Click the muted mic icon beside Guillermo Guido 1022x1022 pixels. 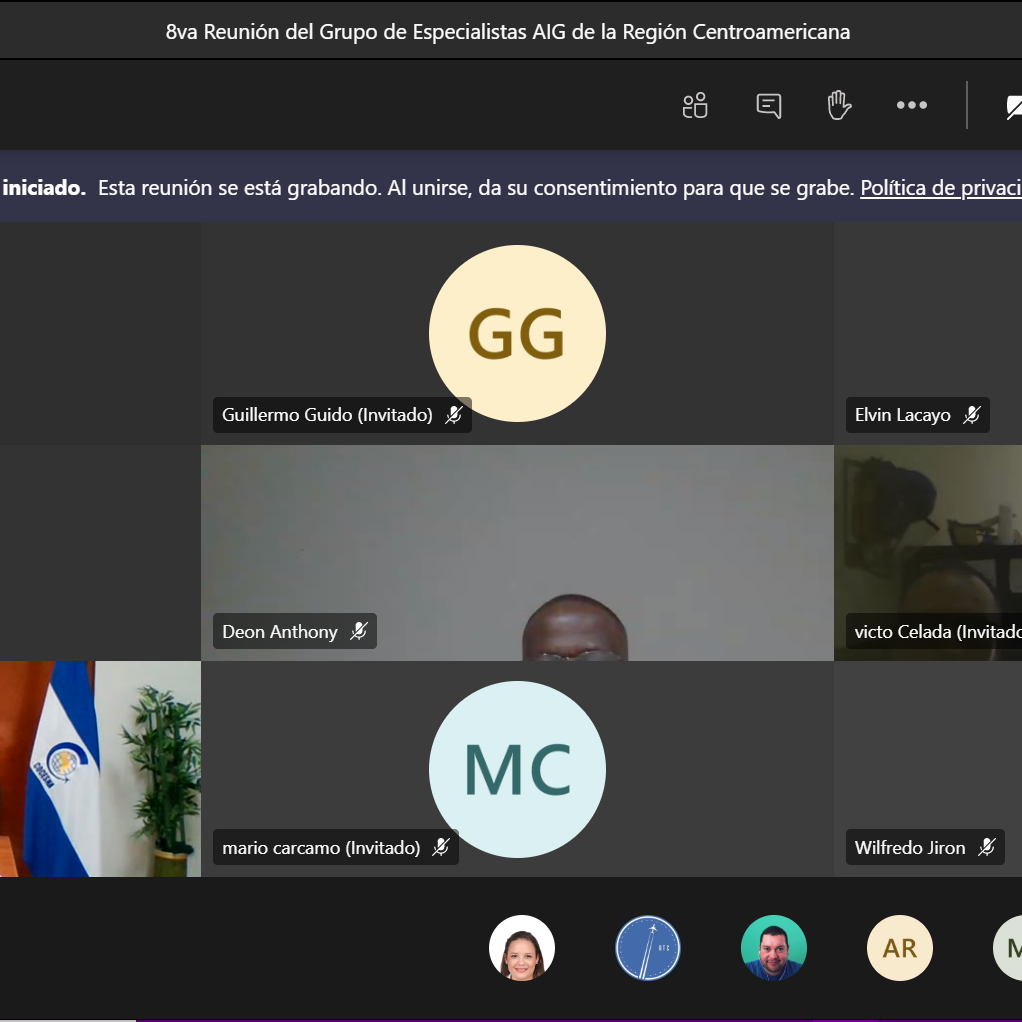click(454, 415)
